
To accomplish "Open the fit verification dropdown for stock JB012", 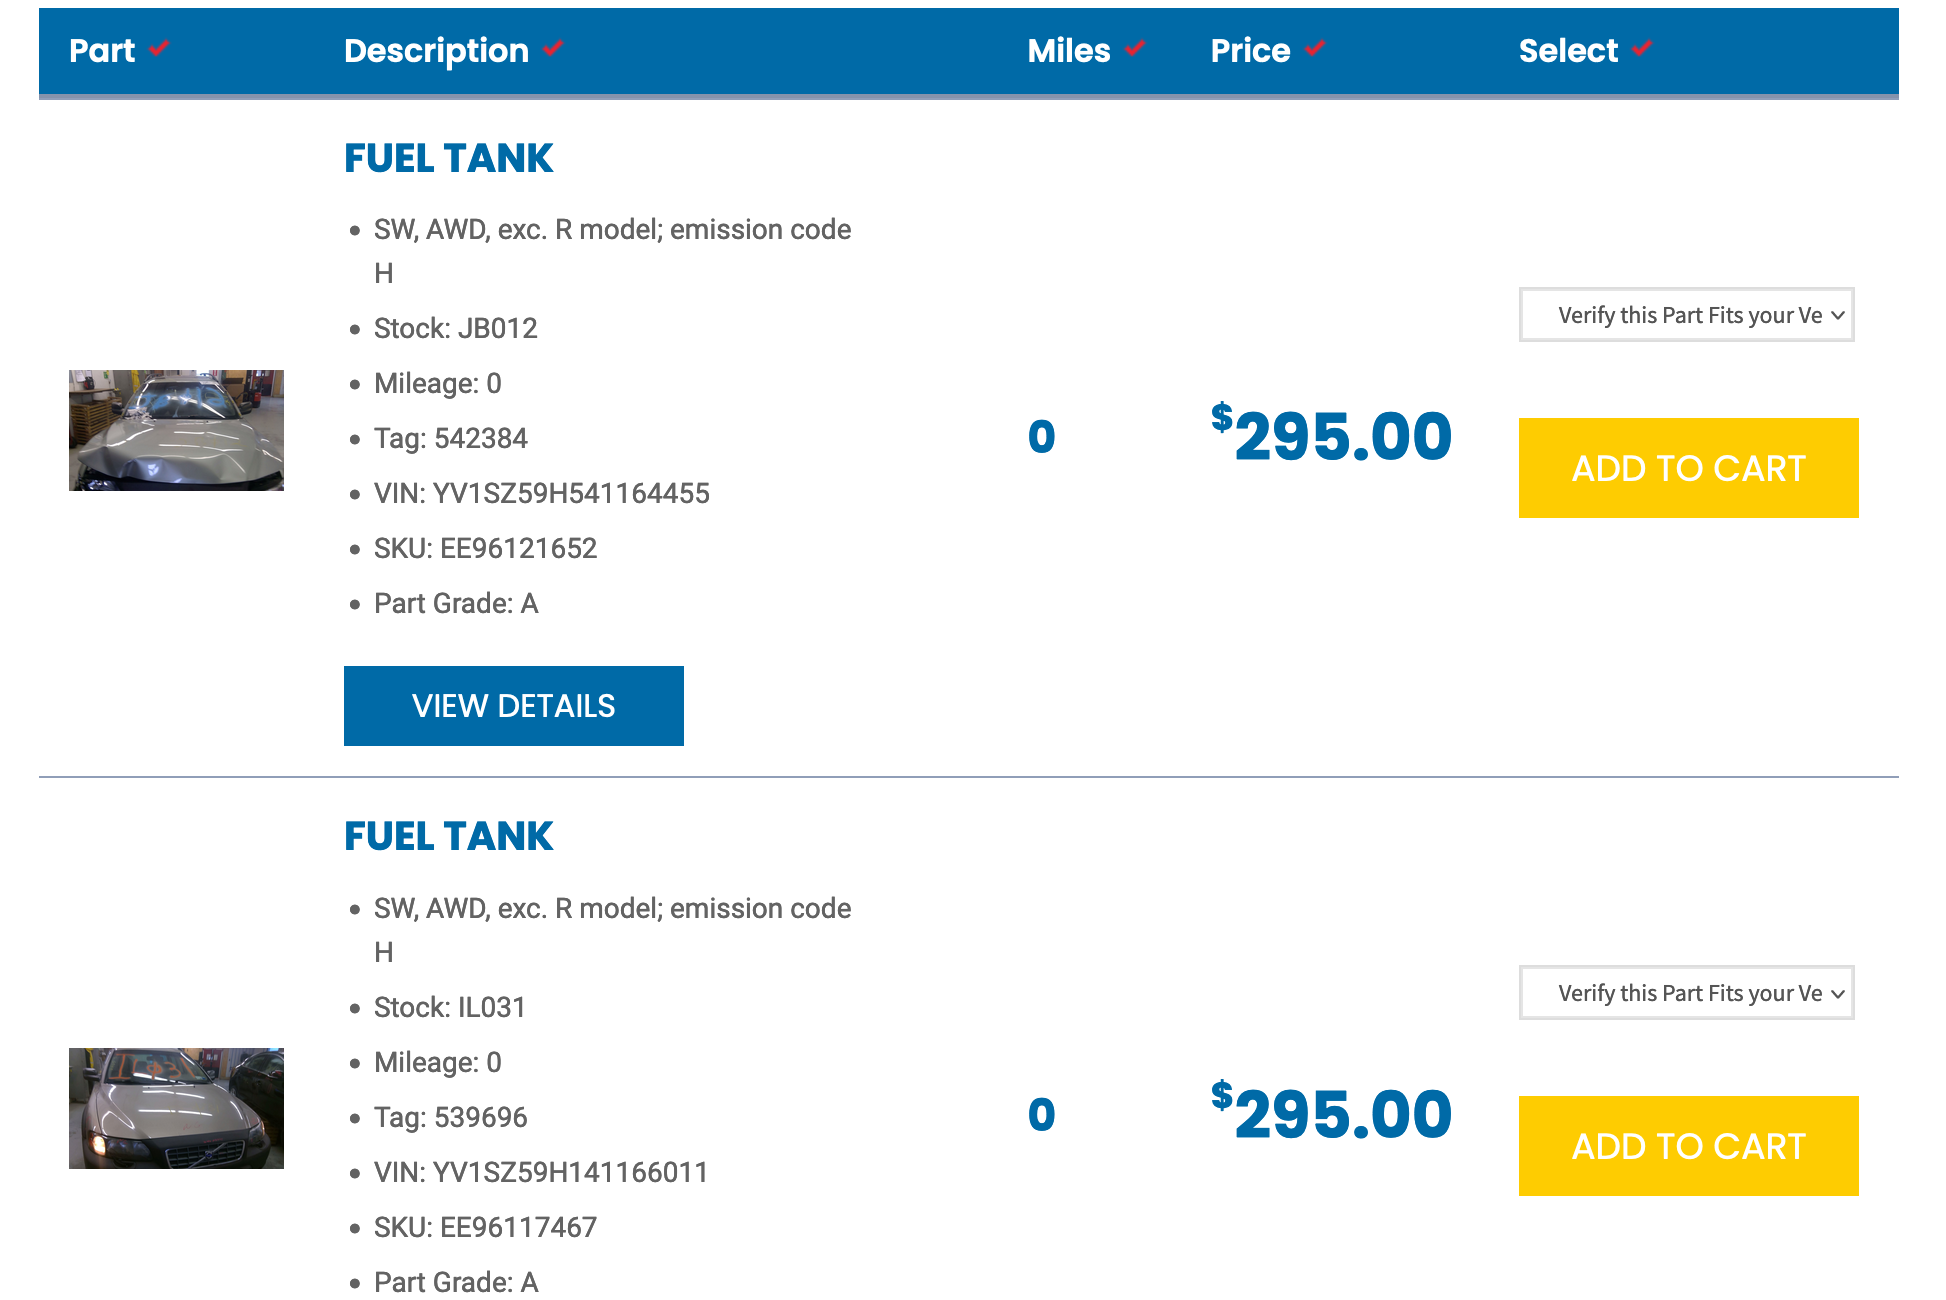I will pos(1686,315).
